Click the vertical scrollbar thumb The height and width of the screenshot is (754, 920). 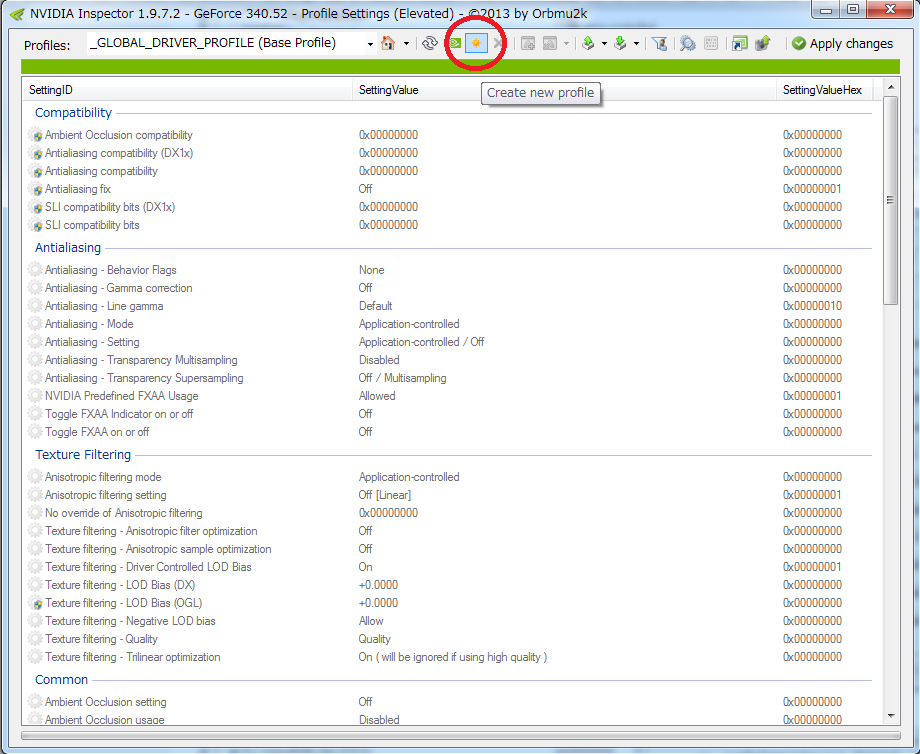click(891, 200)
